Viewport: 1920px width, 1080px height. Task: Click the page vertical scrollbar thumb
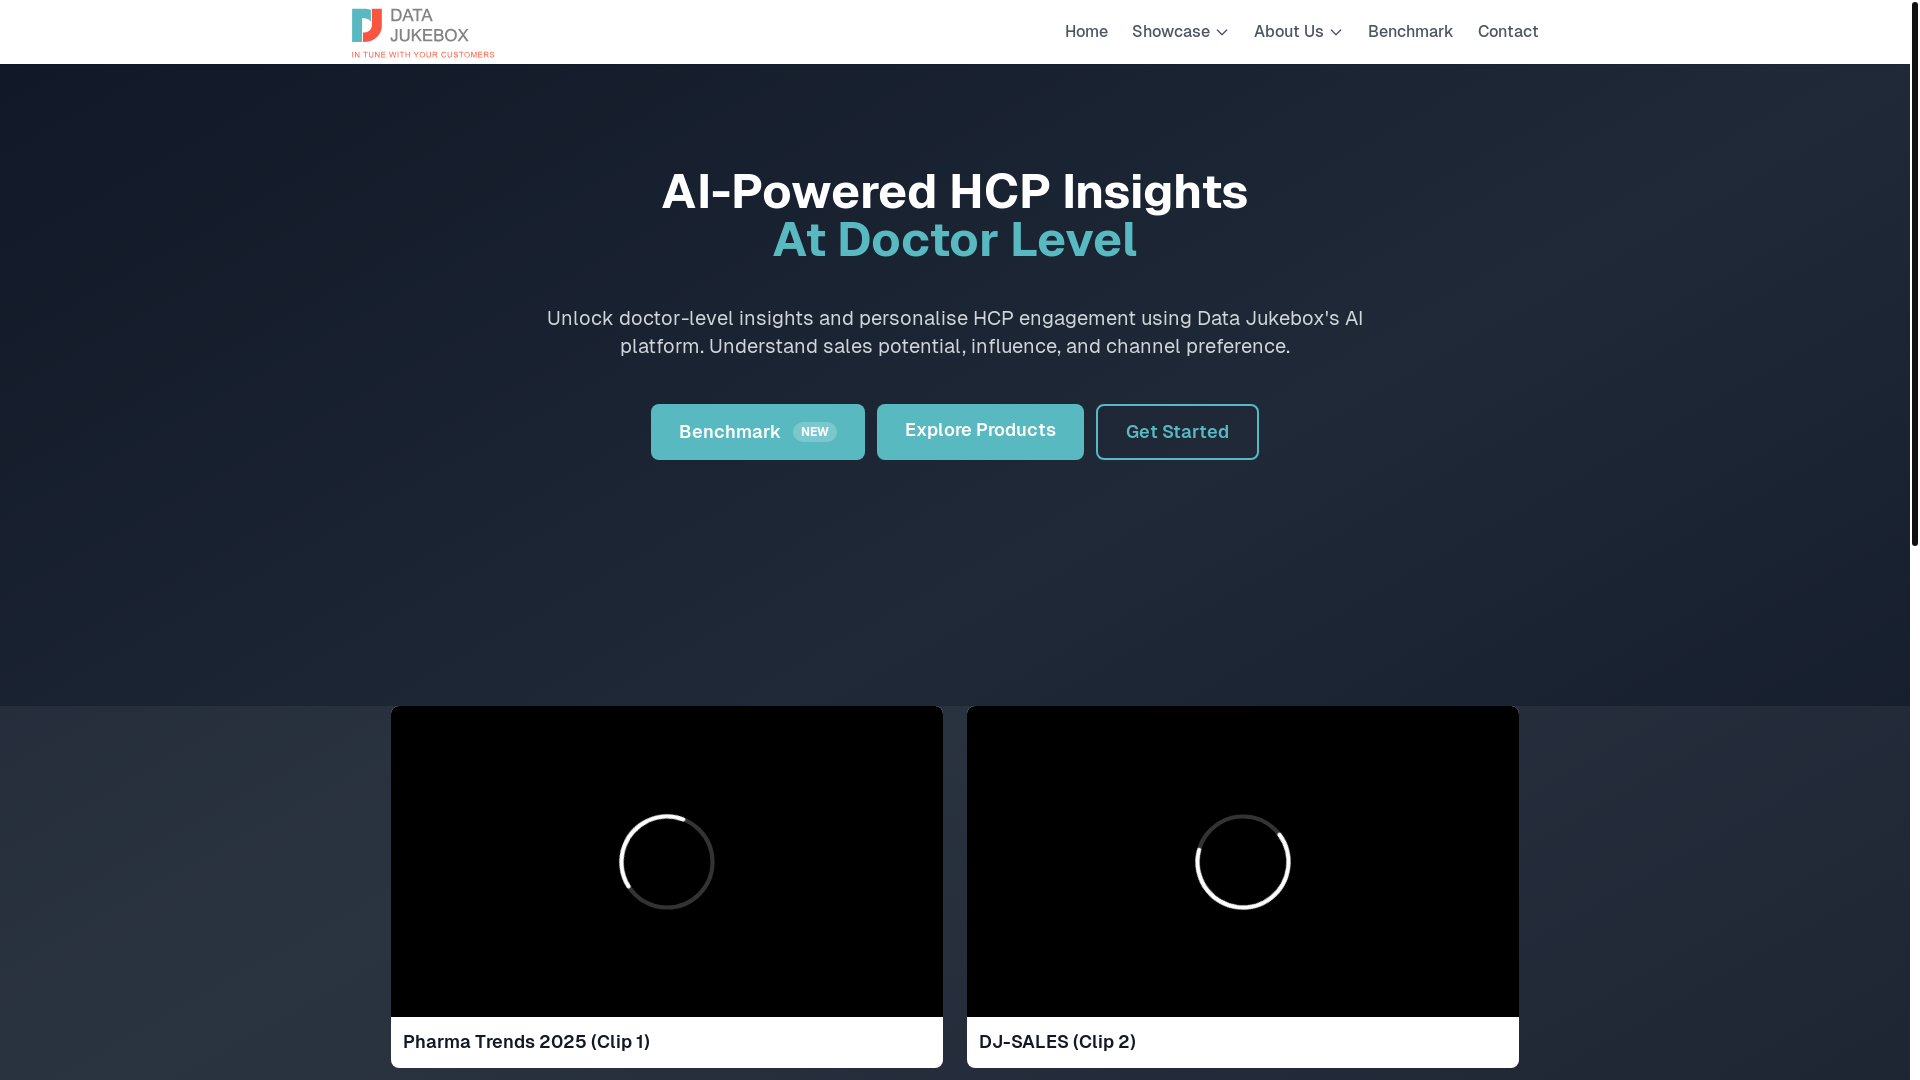(1915, 273)
